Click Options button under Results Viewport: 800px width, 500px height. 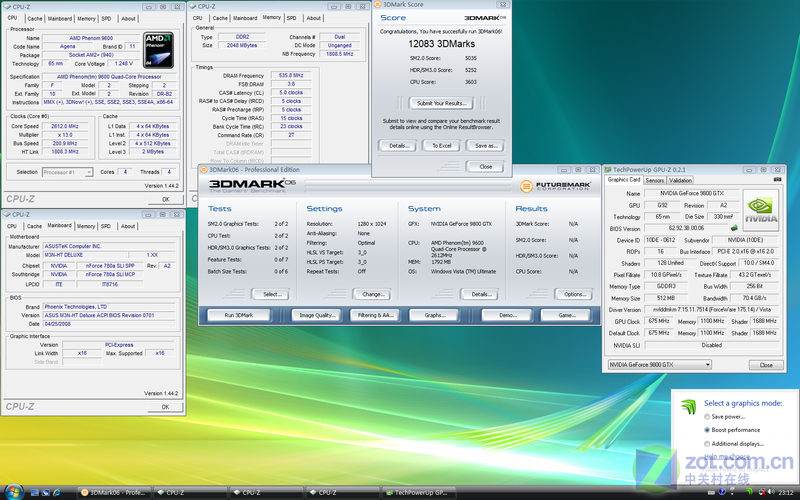(x=574, y=294)
